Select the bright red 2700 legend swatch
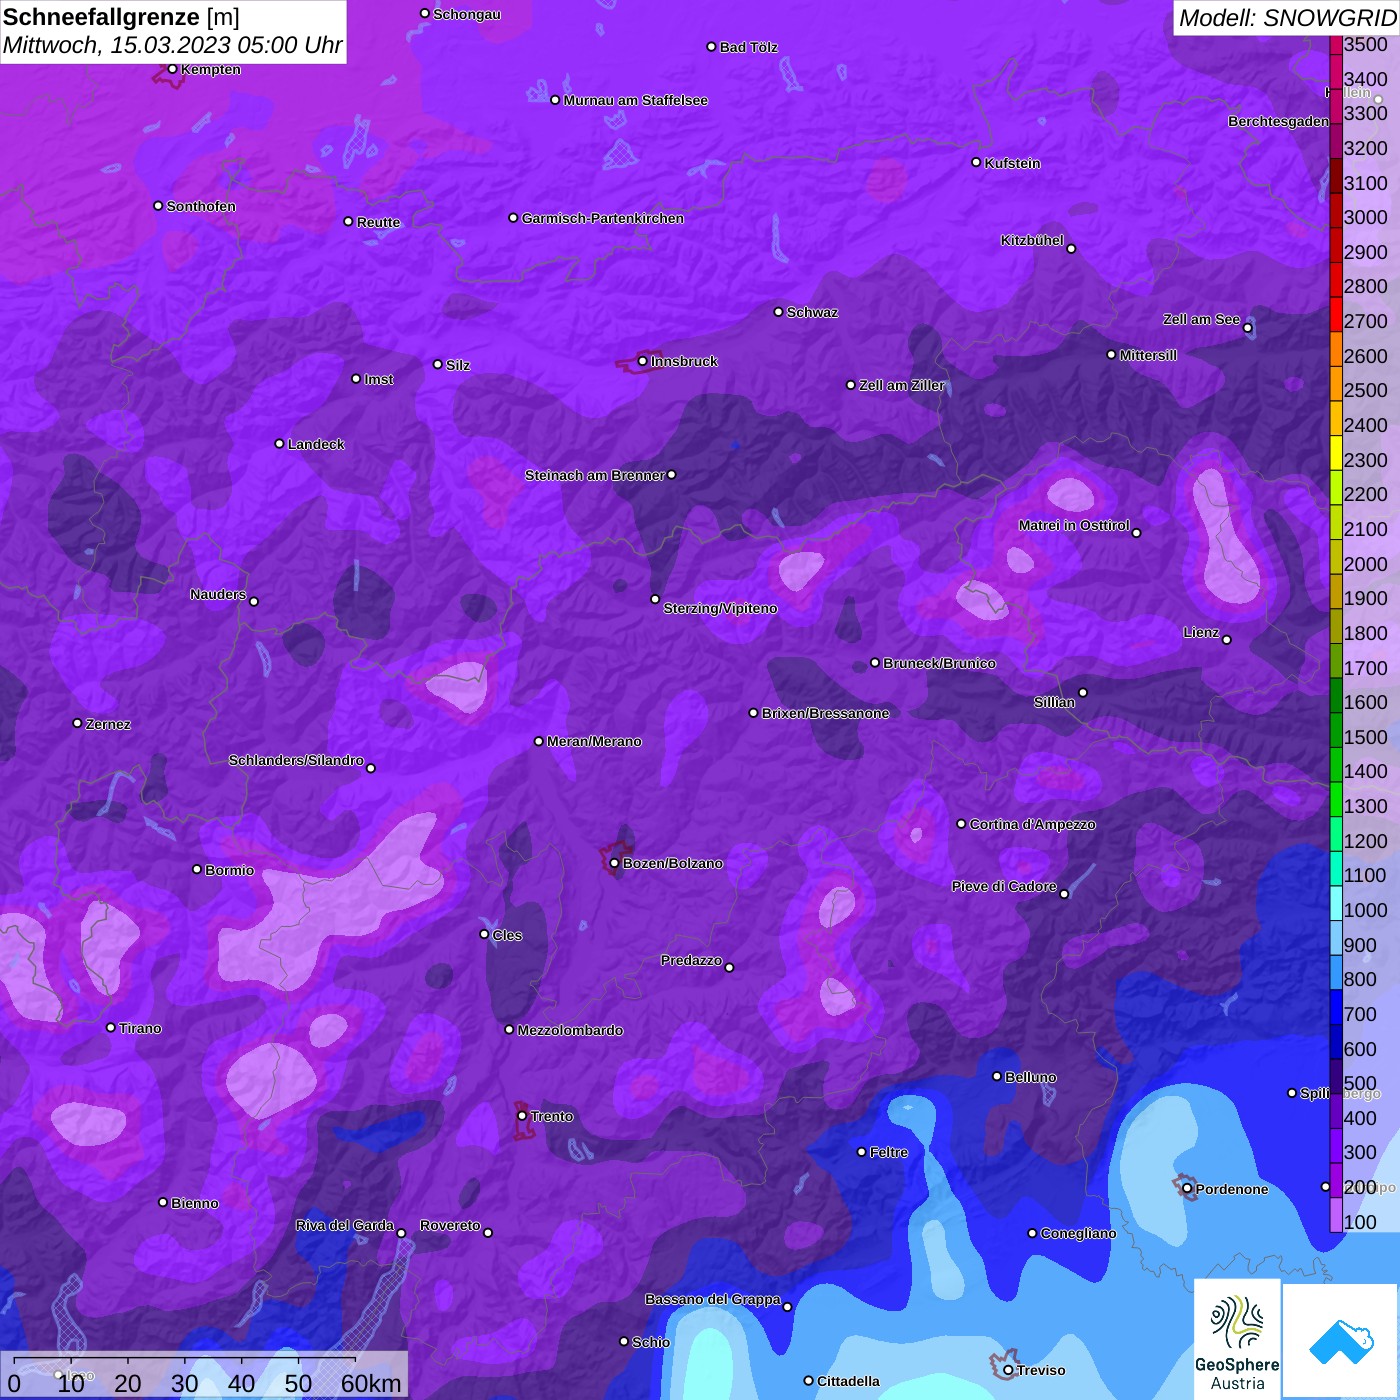 pos(1336,315)
